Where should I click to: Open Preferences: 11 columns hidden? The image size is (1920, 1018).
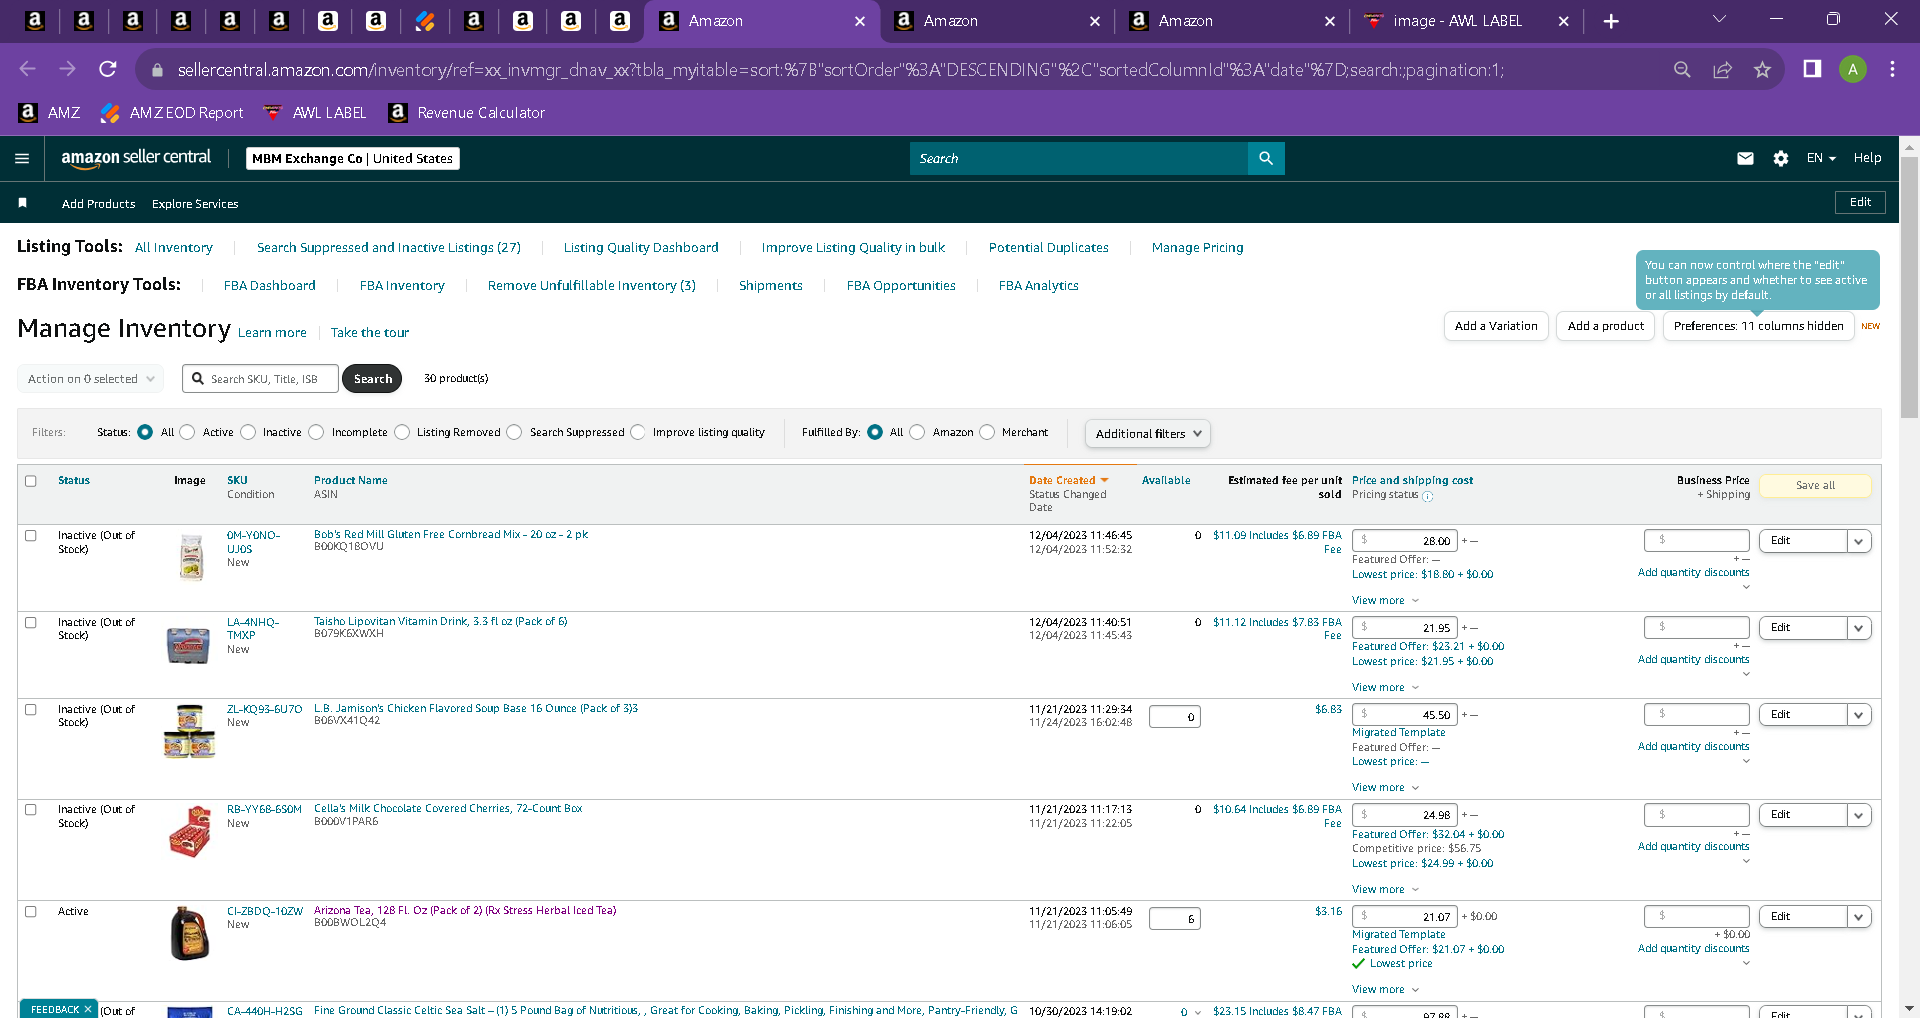point(1759,326)
